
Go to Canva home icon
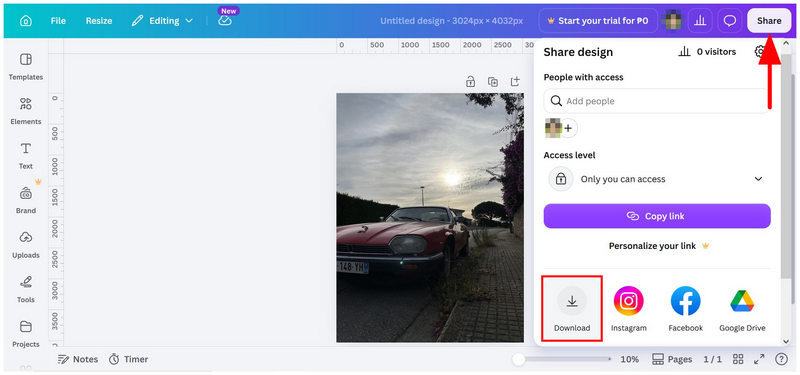[x=25, y=21]
